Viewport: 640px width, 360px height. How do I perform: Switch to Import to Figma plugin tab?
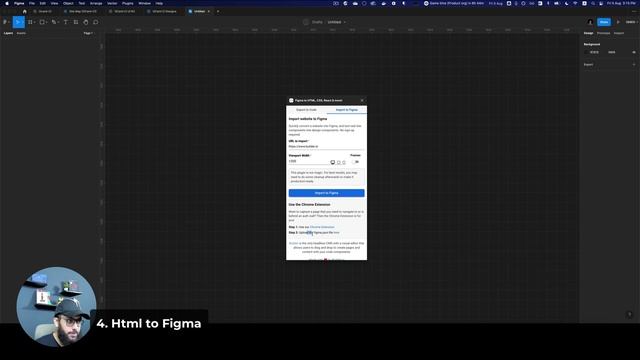click(347, 110)
